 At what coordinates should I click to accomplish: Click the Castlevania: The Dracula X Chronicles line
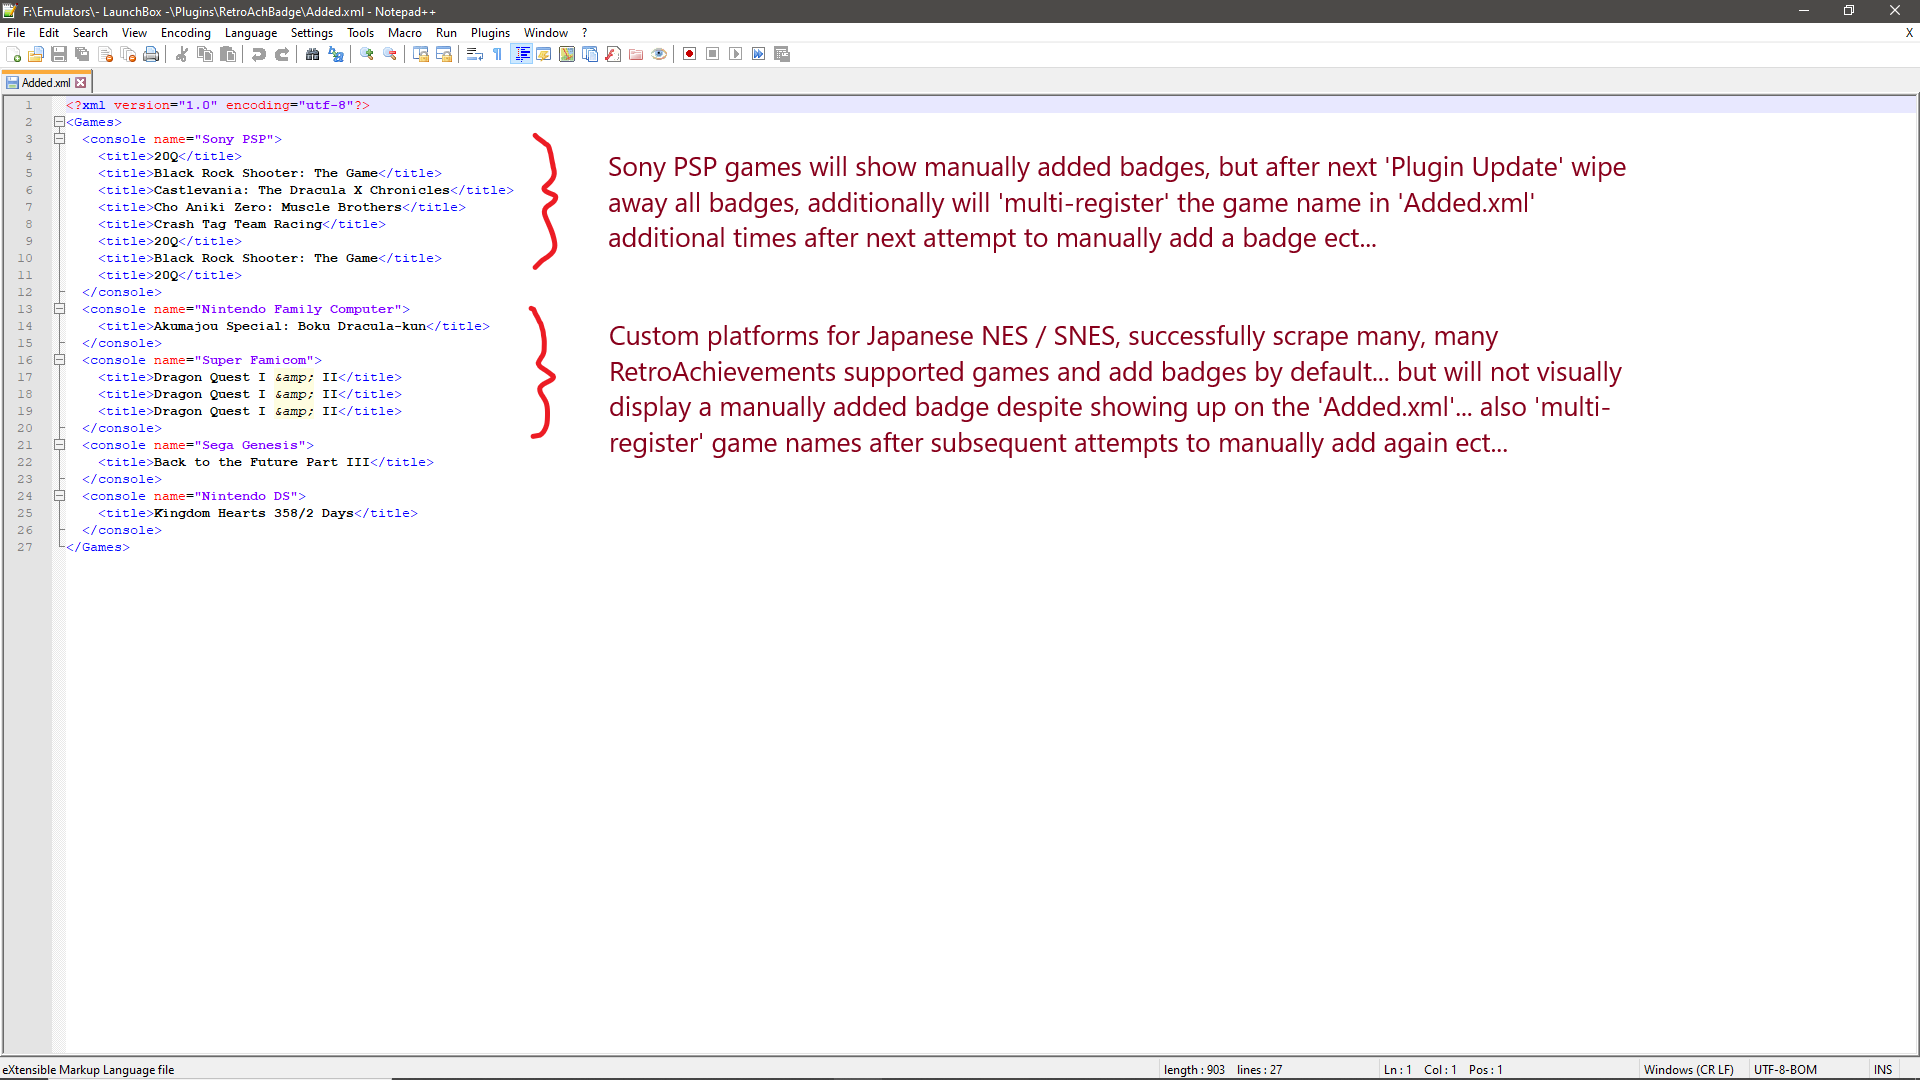coord(306,190)
